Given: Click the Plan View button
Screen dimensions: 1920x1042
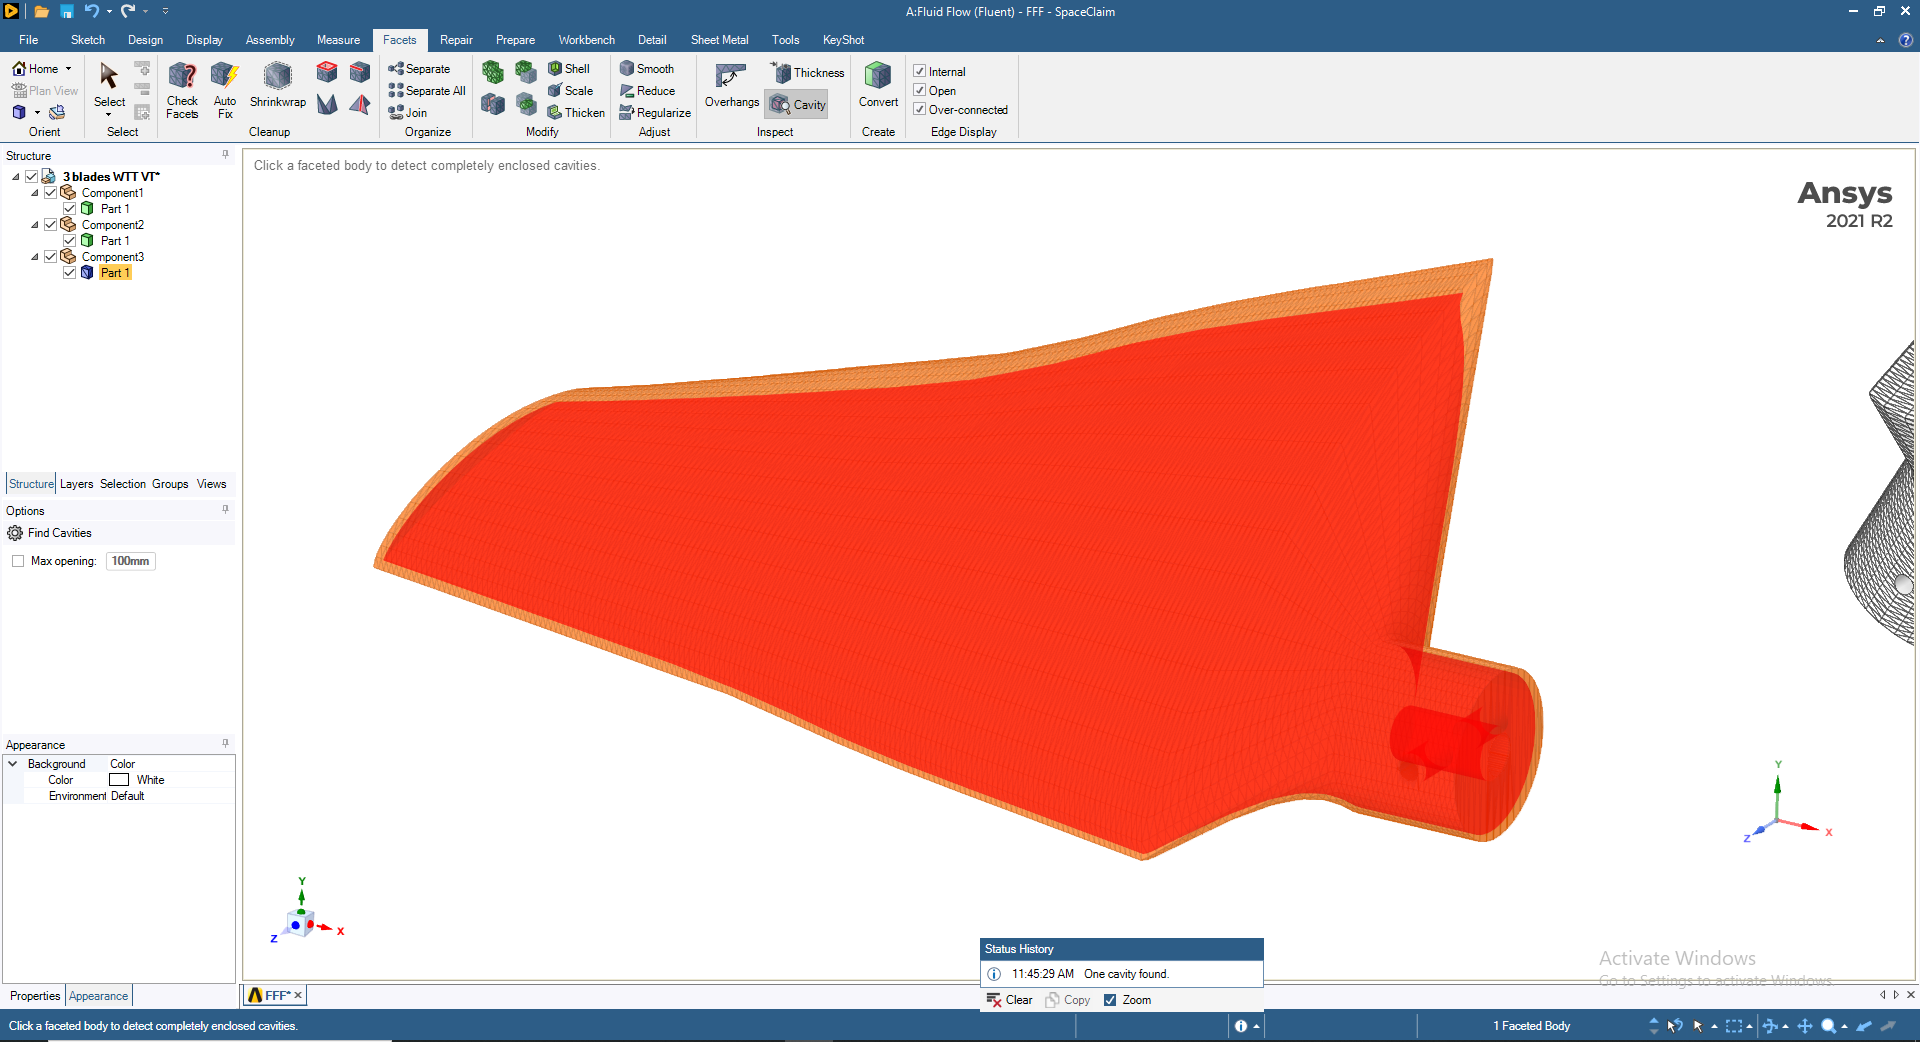Looking at the screenshot, I should pos(45,91).
